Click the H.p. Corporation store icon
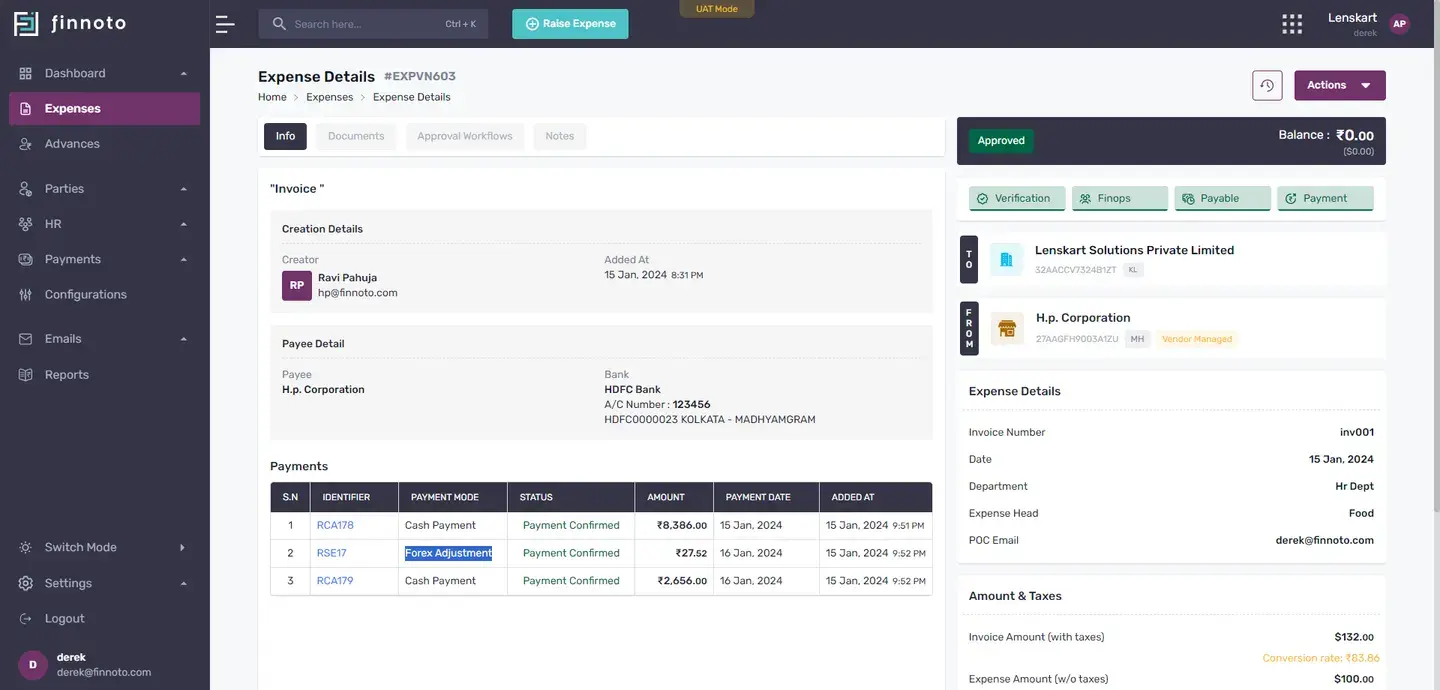 point(1007,328)
